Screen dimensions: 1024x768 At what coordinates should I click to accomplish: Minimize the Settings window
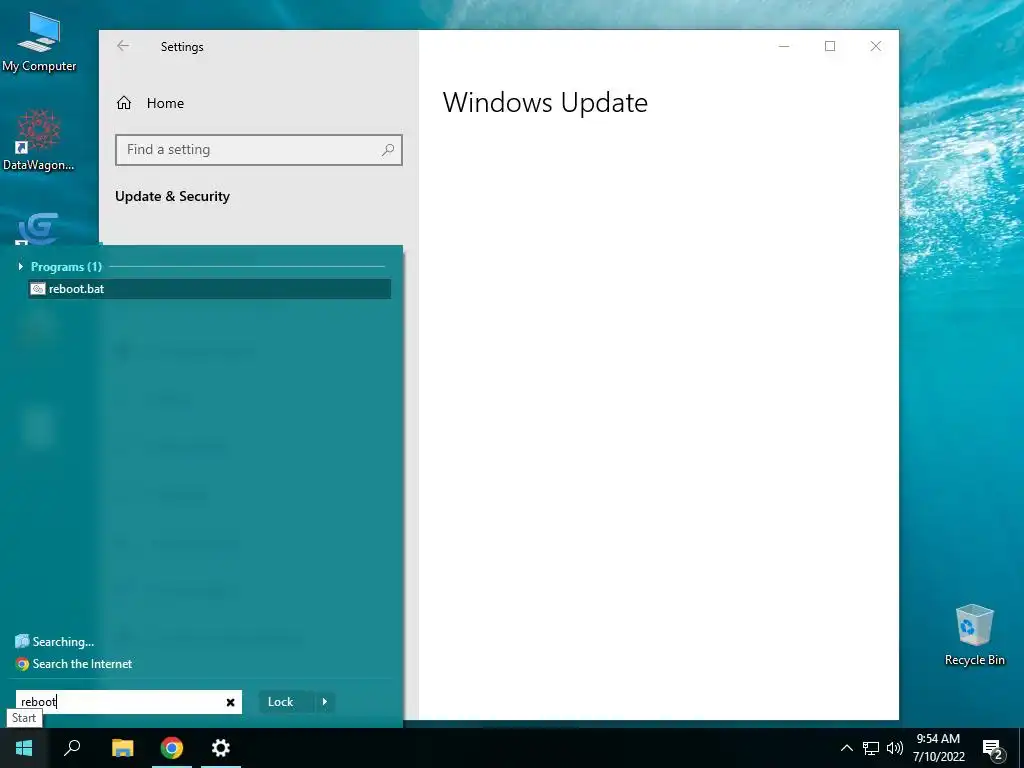784,46
